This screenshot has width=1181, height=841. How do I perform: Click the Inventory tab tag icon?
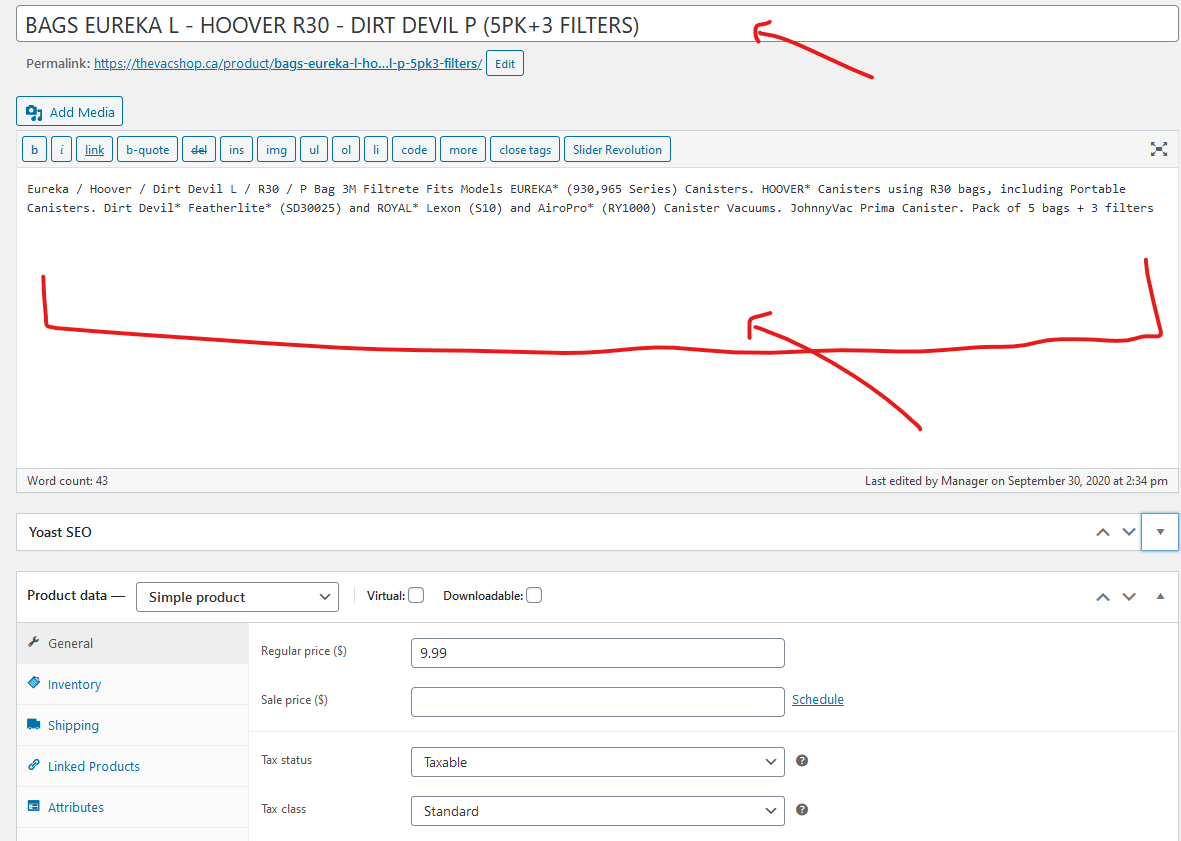34,683
